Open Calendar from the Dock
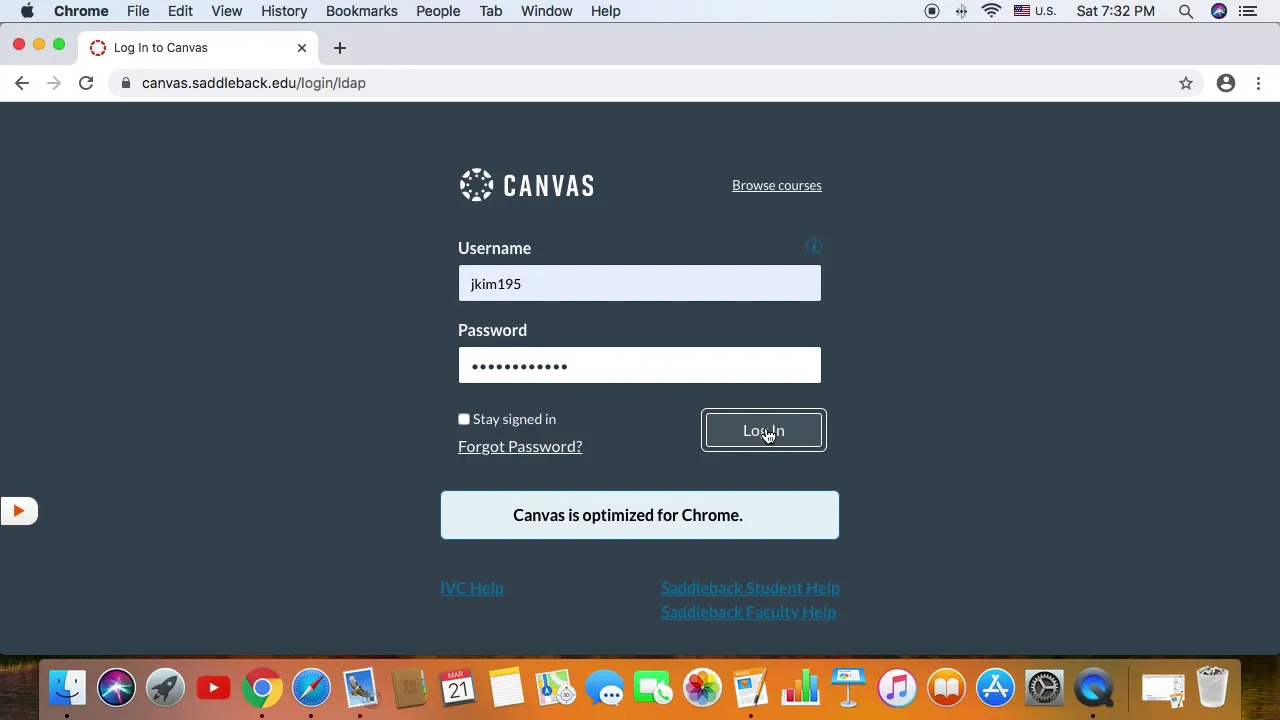The width and height of the screenshot is (1280, 720). (458, 688)
